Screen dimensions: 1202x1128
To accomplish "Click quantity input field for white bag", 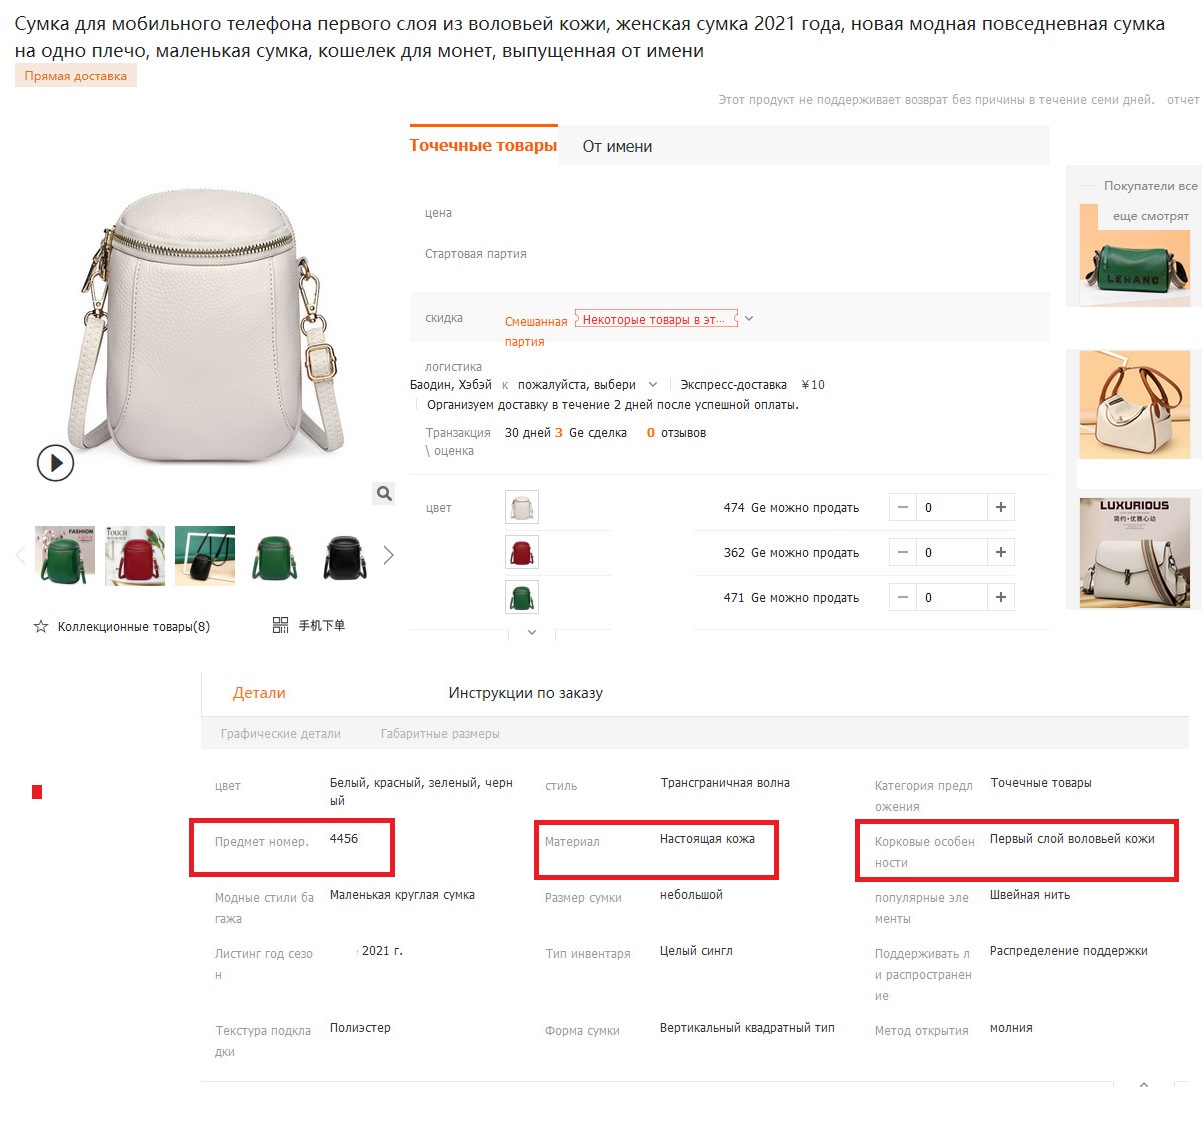I will pos(951,507).
